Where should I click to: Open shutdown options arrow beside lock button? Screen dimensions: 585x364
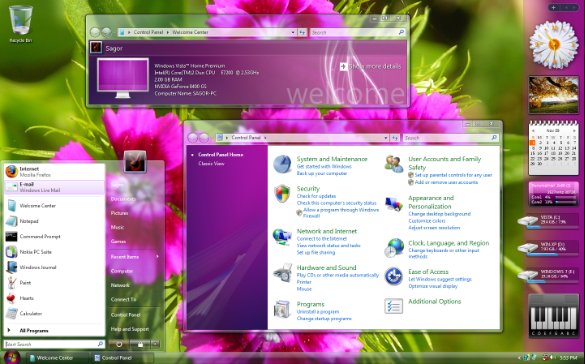(156, 344)
